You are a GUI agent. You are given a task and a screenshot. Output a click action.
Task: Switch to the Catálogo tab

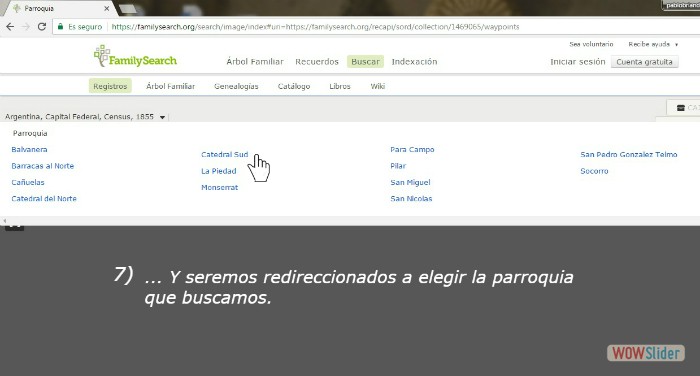[294, 86]
